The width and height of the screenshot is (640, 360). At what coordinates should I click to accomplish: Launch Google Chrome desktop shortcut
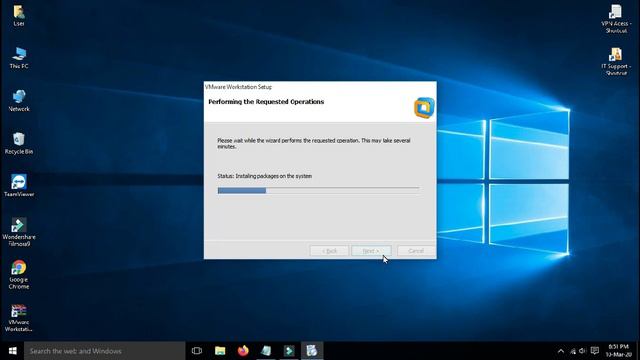tap(19, 275)
